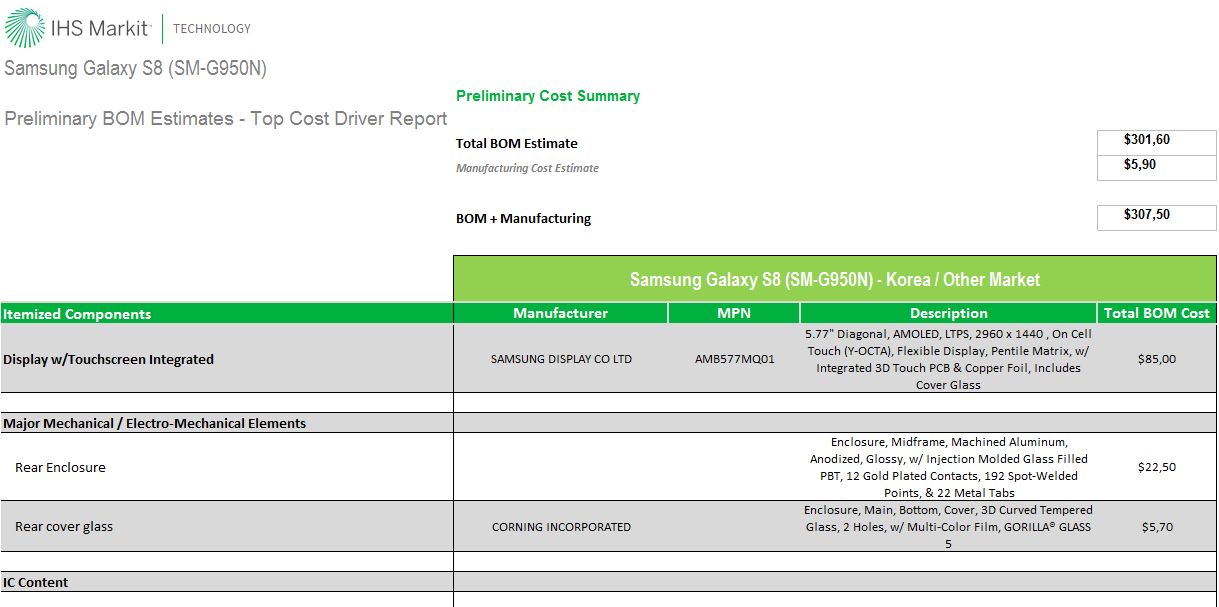Image resolution: width=1219 pixels, height=607 pixels.
Task: Select the MPN column header
Action: tap(734, 313)
